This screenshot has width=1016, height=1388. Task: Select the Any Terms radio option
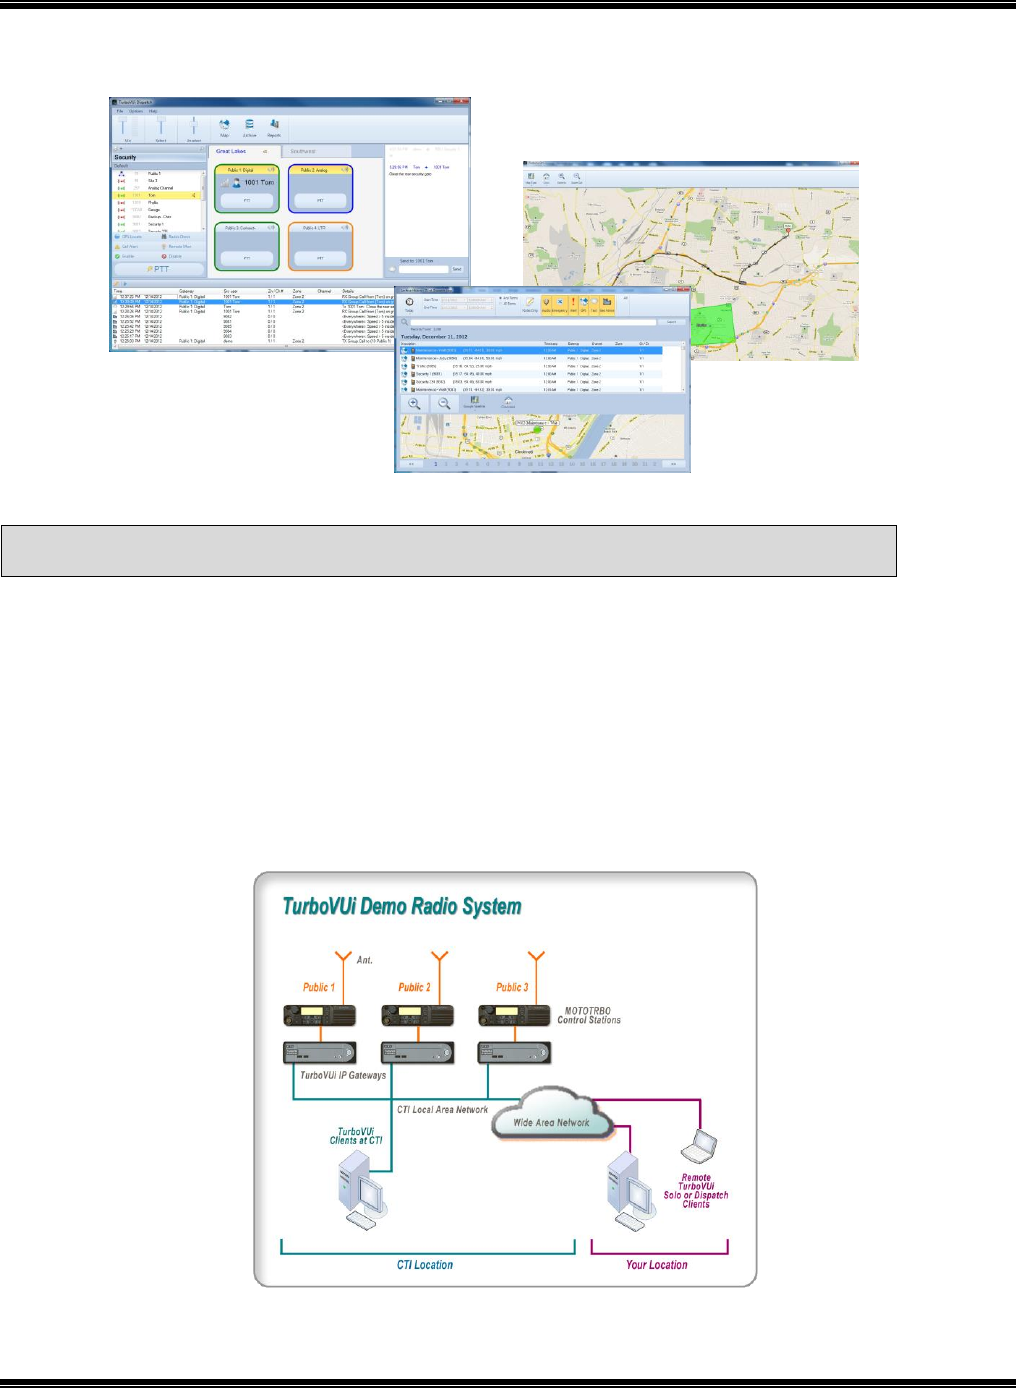509,298
